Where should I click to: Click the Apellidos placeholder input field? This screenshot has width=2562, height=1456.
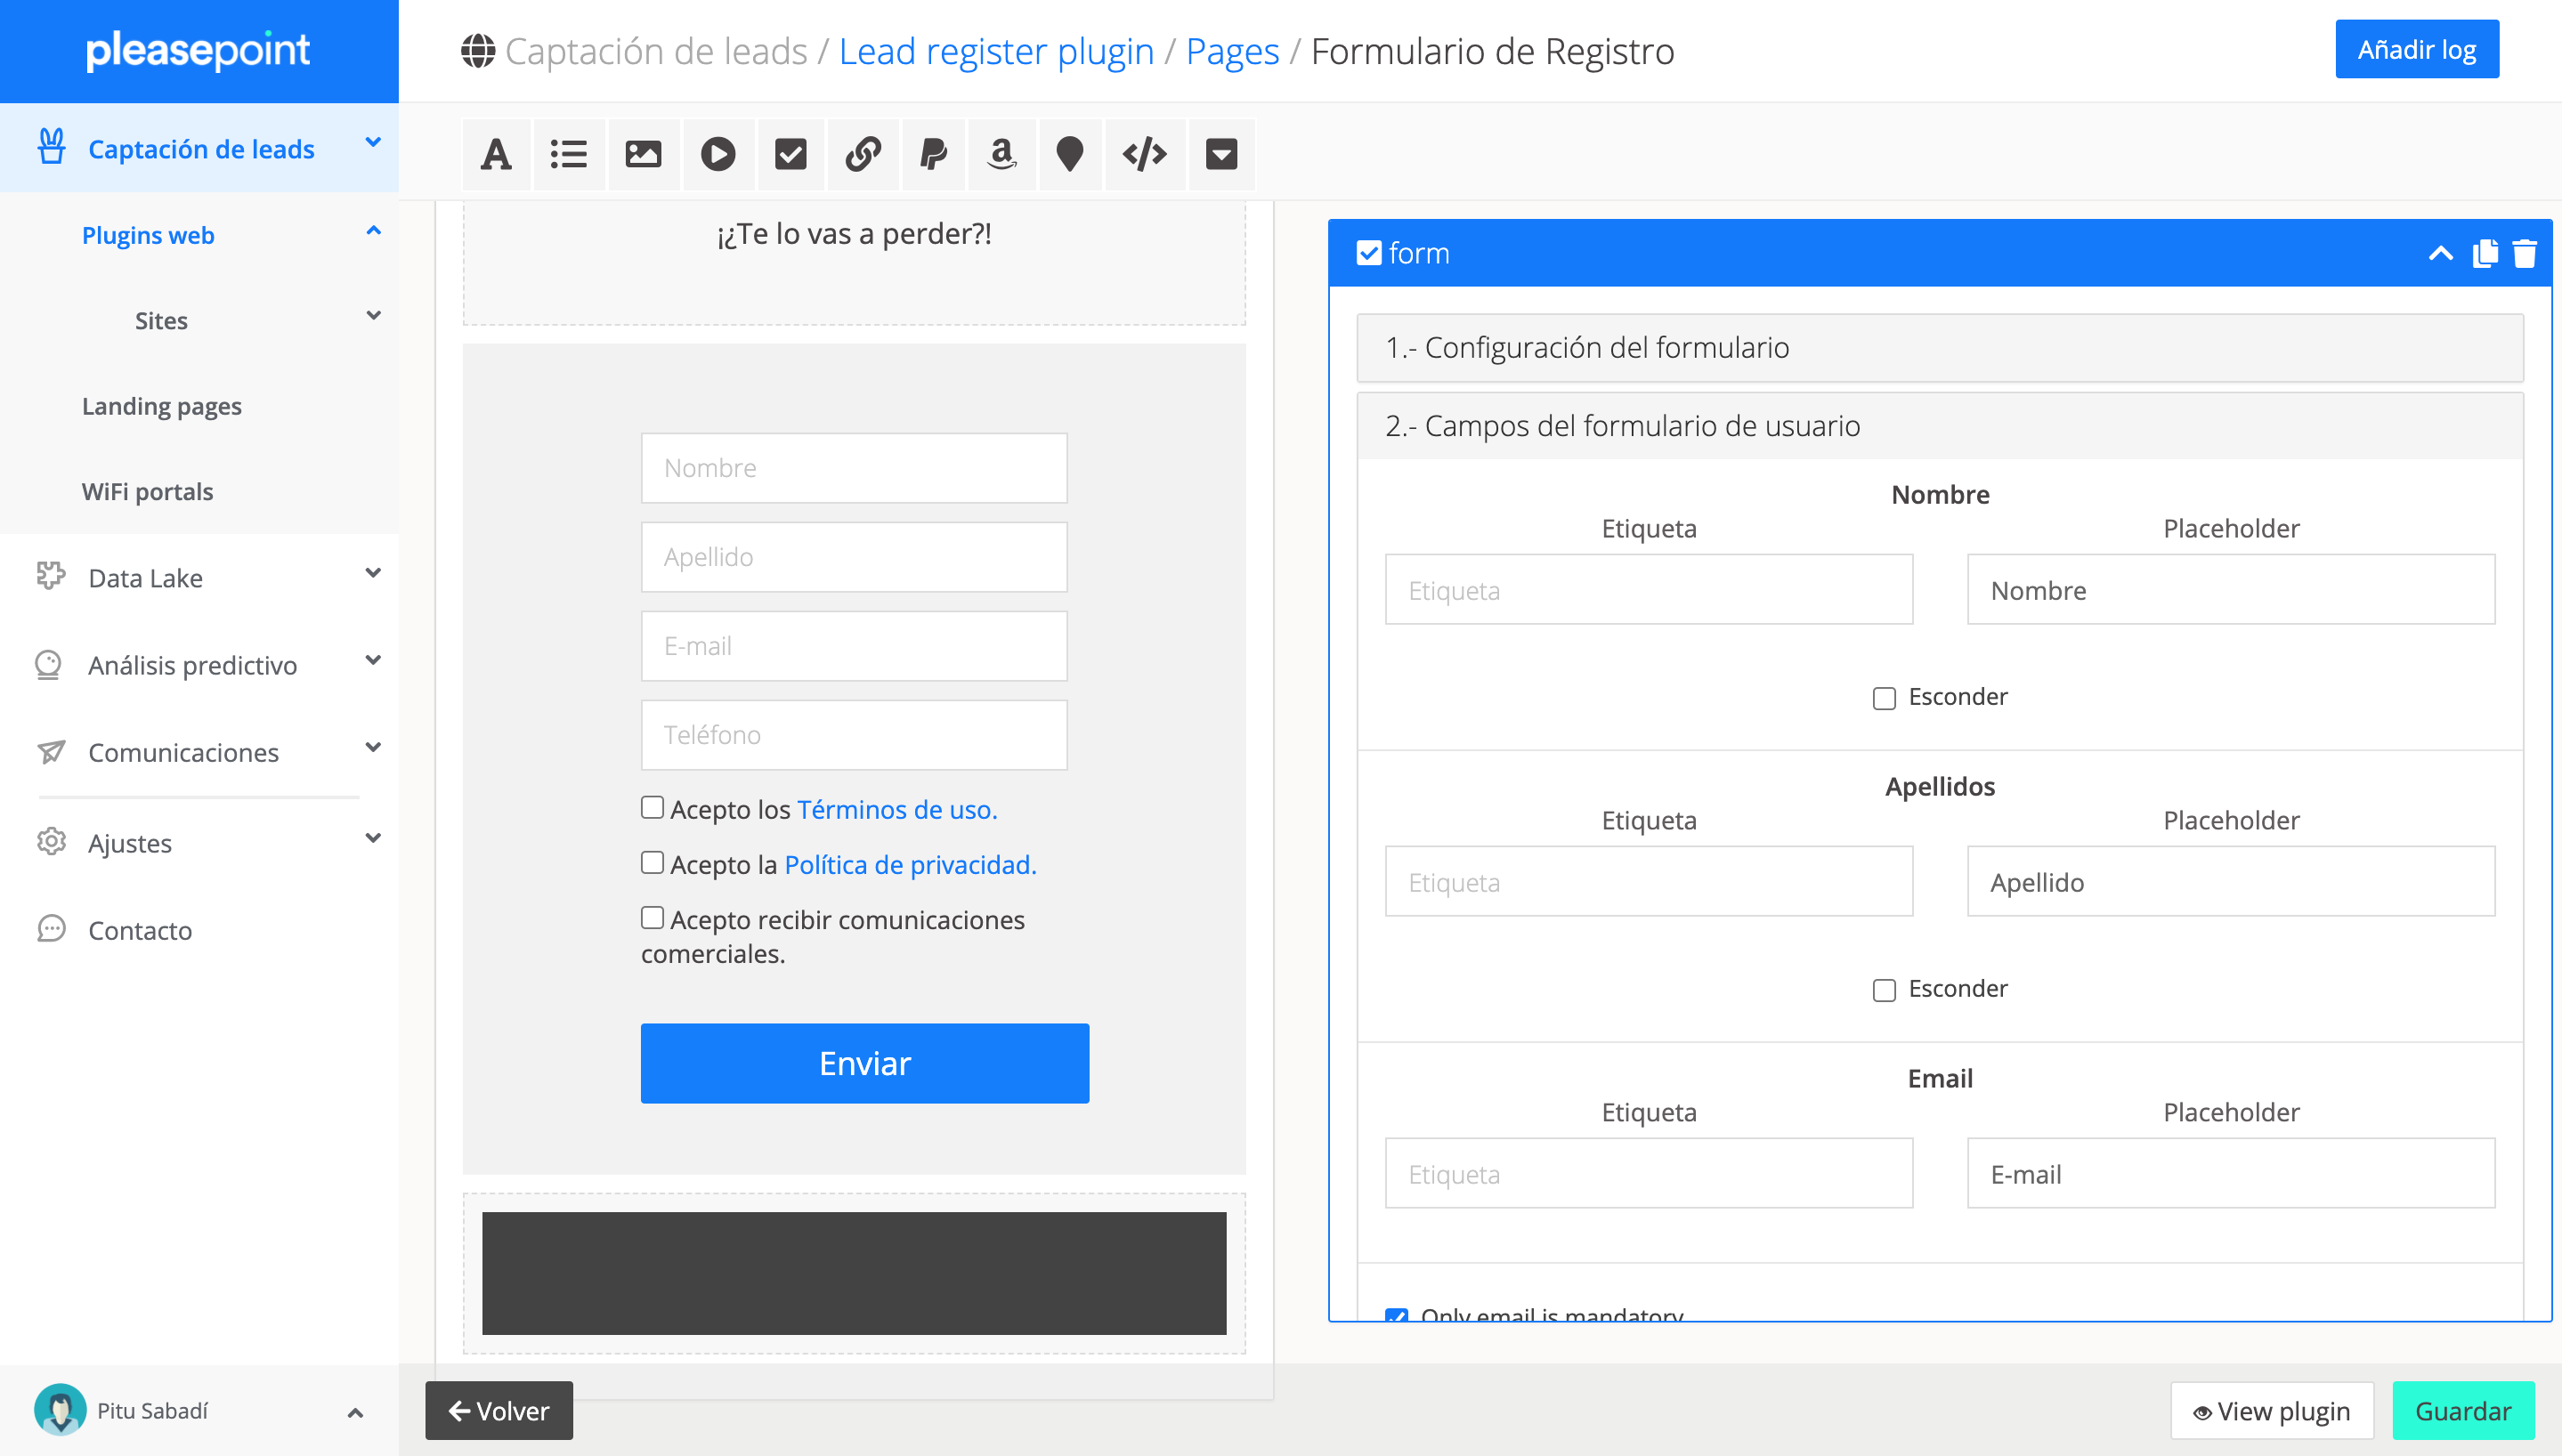[2230, 881]
